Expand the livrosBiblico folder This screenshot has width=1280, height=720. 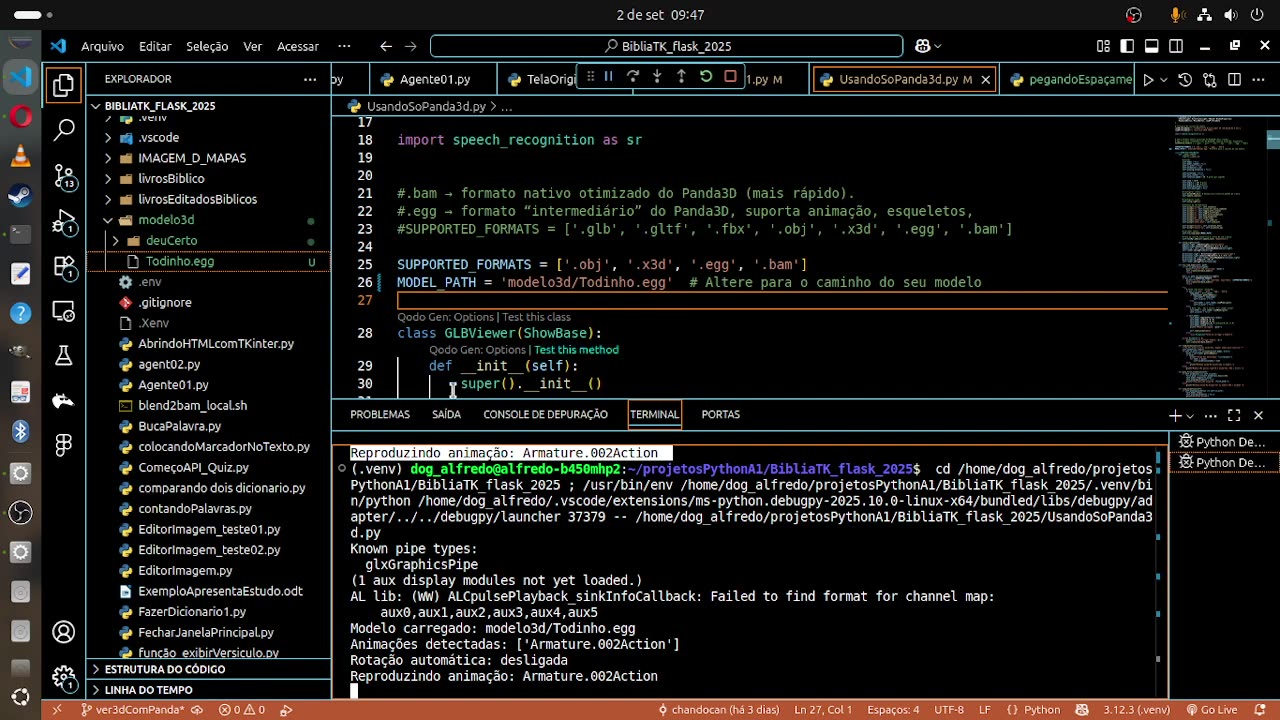point(108,179)
